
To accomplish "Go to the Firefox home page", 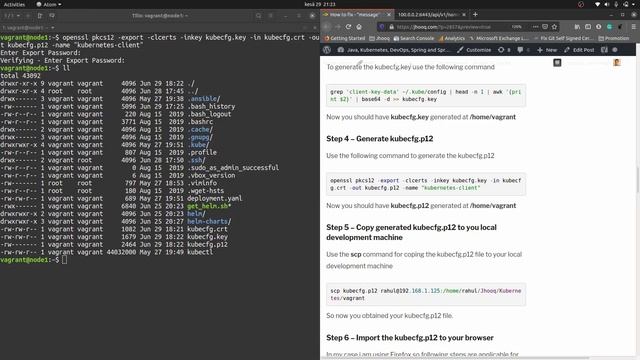I will click(x=359, y=27).
